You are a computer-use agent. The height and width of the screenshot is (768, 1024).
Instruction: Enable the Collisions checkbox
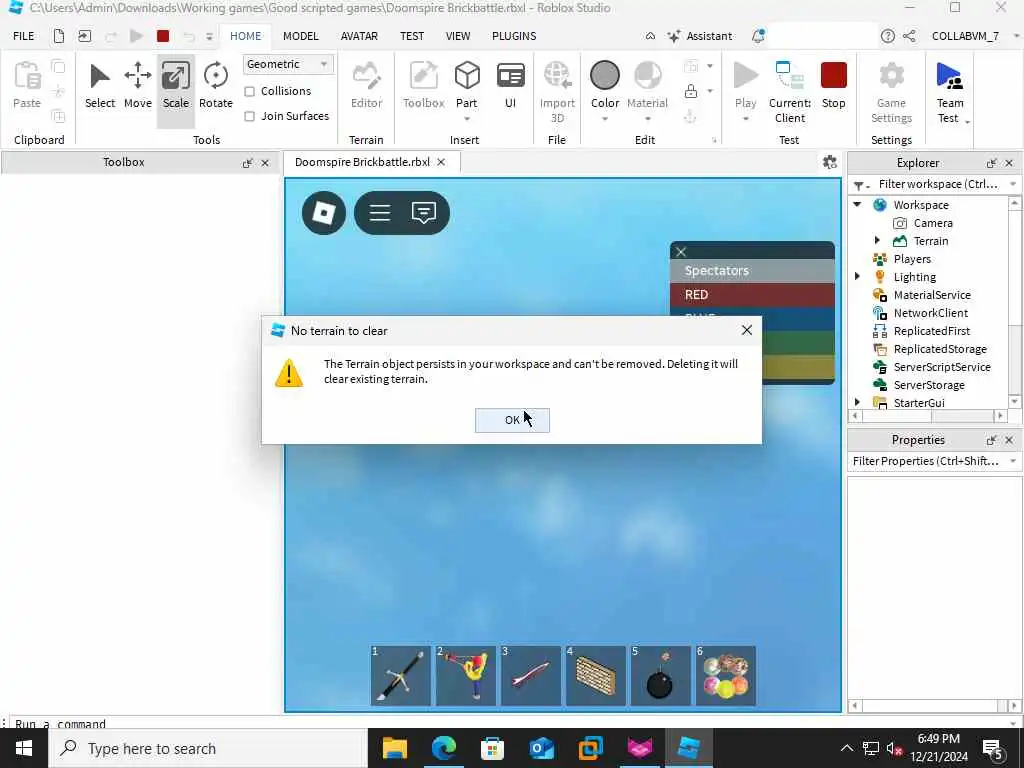249,91
